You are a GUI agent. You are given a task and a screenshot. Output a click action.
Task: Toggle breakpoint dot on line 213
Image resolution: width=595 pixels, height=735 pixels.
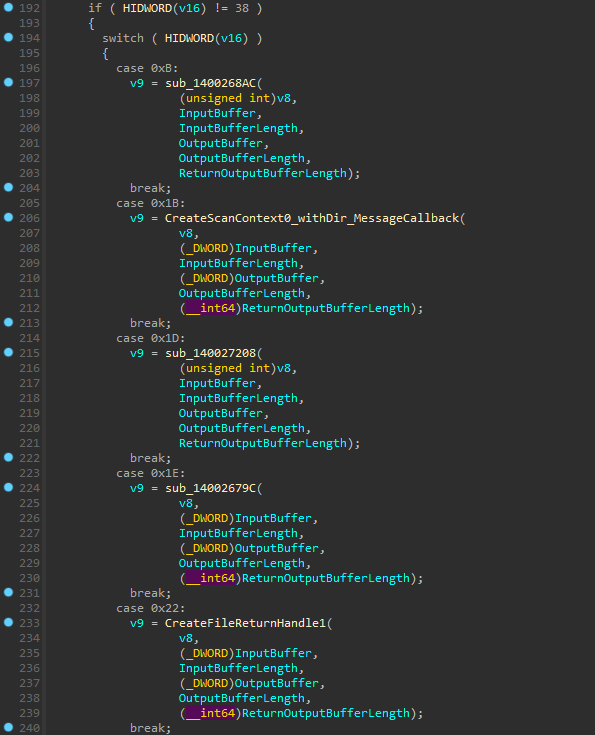(8, 322)
